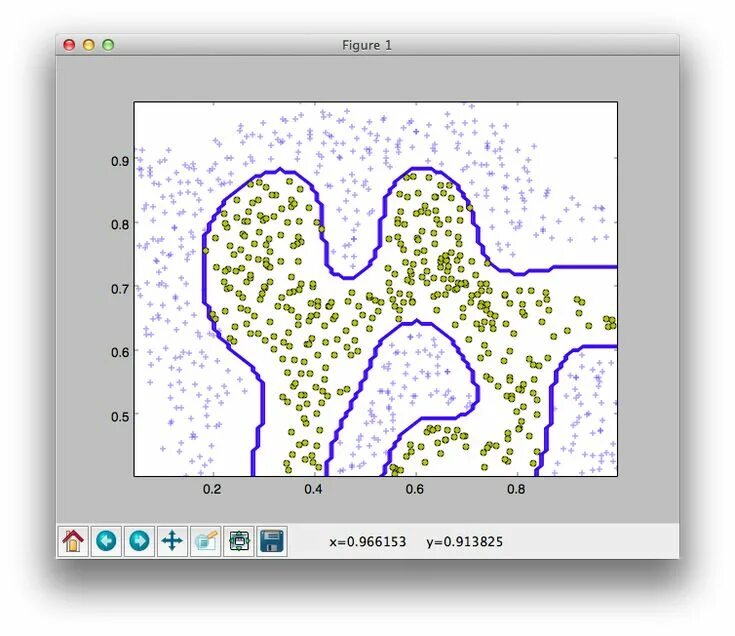The image size is (735, 636).
Task: Click the 0.4 x-axis tick label
Action: [313, 489]
